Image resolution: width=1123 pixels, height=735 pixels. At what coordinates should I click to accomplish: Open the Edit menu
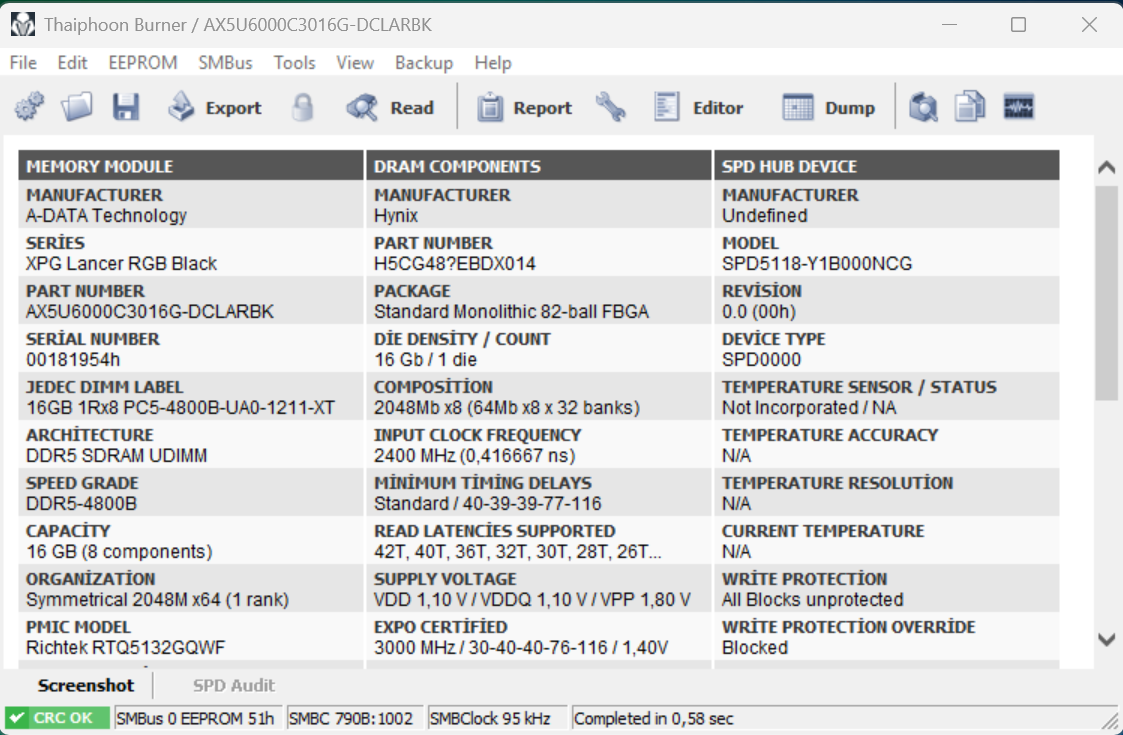coord(72,63)
